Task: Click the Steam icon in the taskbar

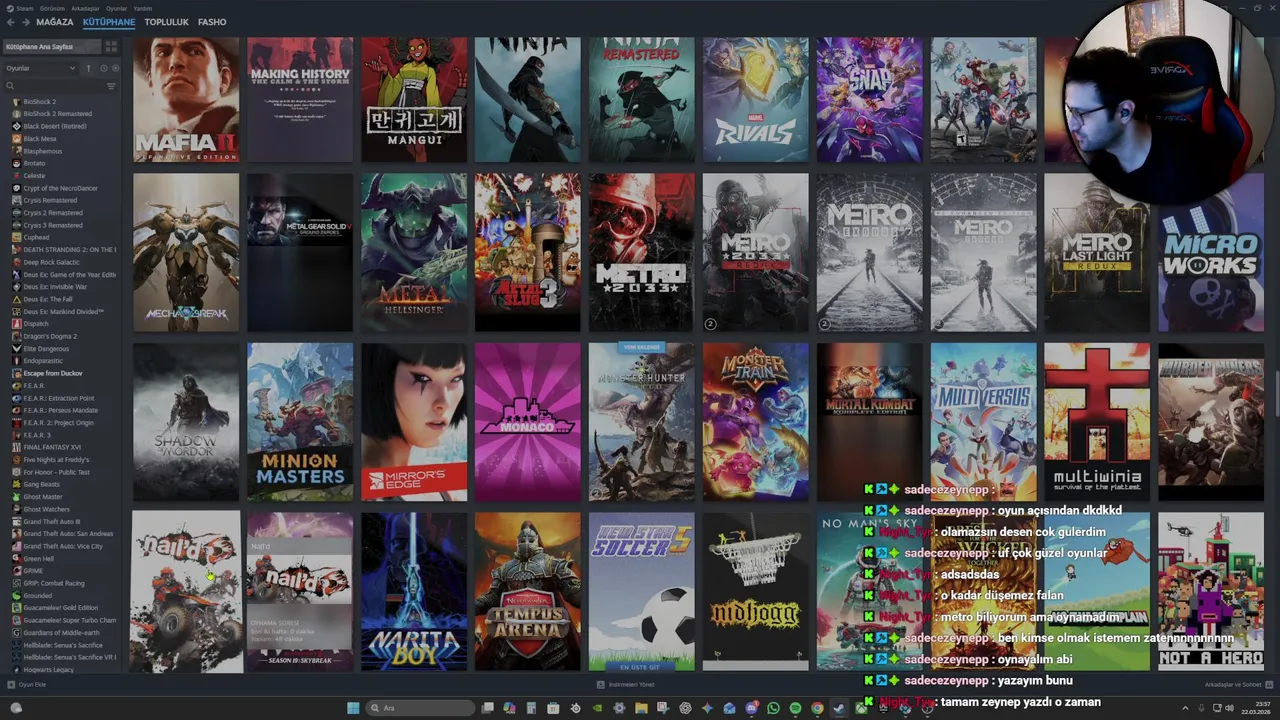Action: pos(839,708)
